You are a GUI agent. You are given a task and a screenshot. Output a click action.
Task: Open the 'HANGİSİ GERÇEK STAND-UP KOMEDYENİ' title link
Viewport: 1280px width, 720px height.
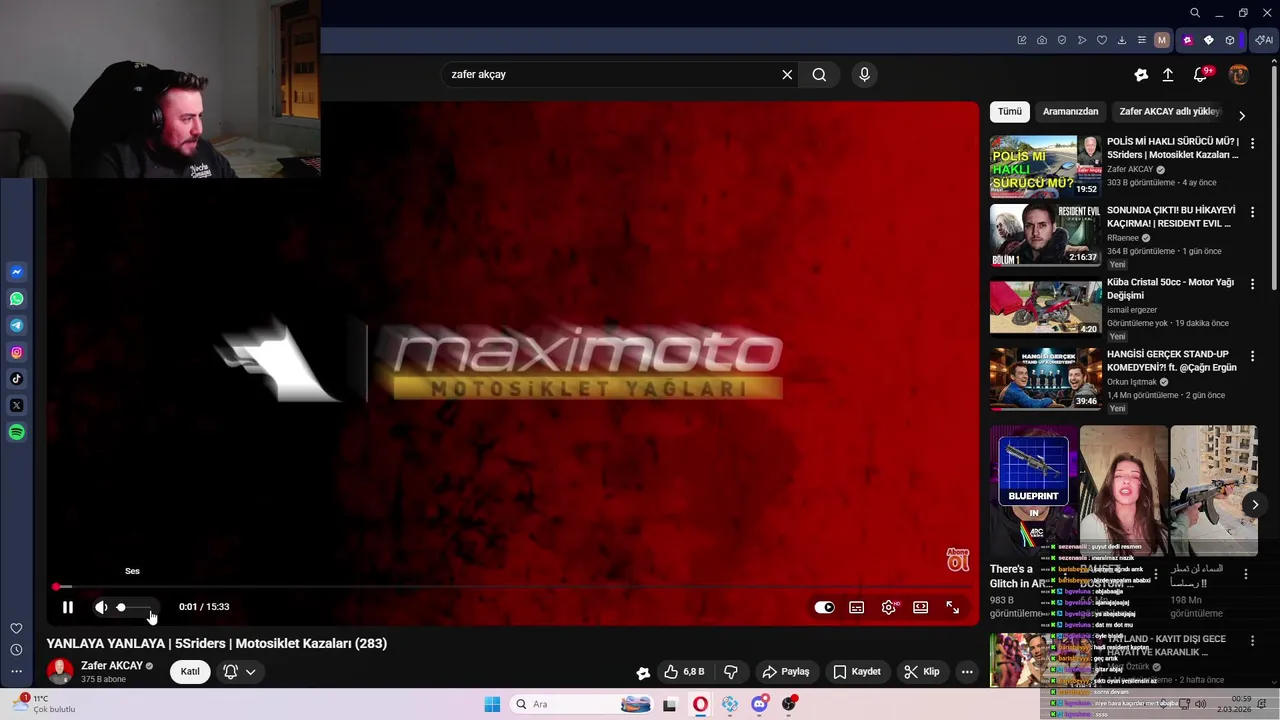point(1172,361)
